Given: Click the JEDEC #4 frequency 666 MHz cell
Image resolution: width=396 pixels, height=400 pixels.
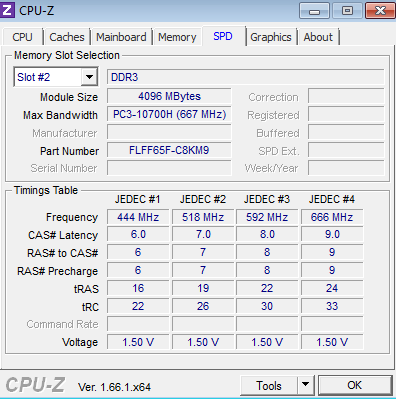Looking at the screenshot, I should [332, 217].
